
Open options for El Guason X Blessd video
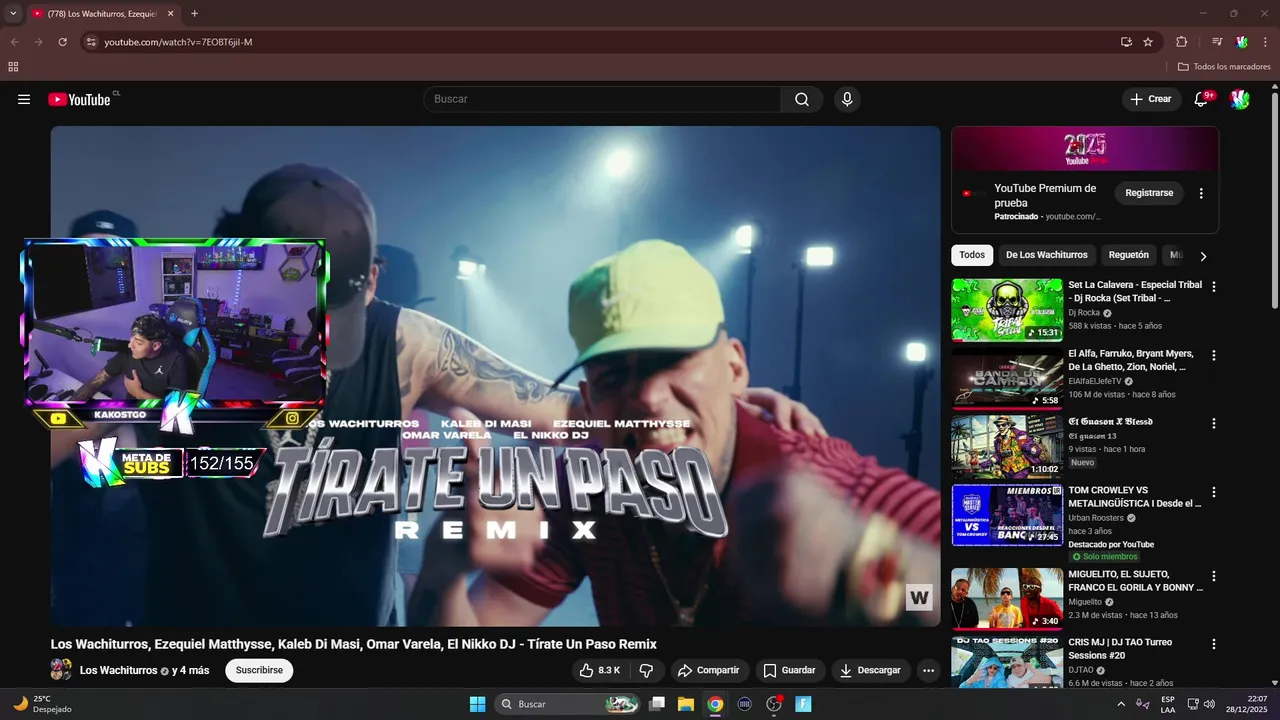pyautogui.click(x=1214, y=424)
